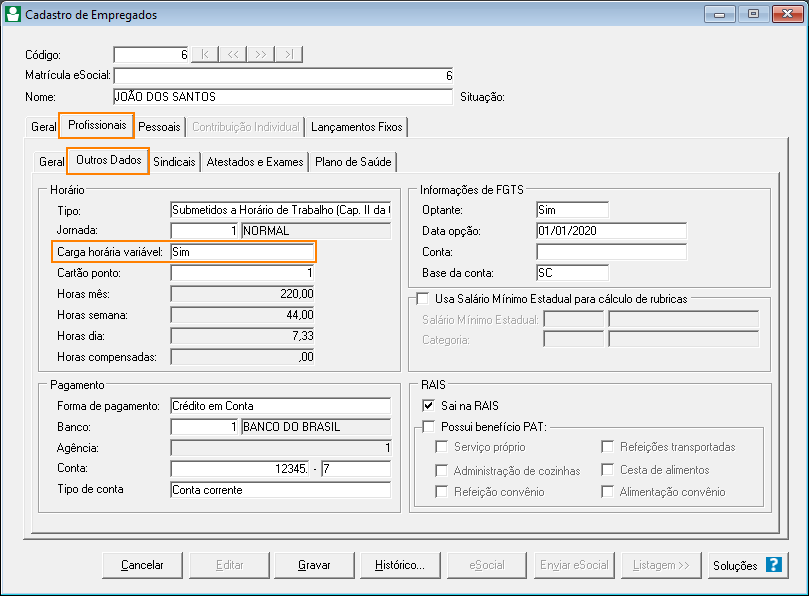Advance to the next record
The image size is (809, 596).
coord(262,55)
